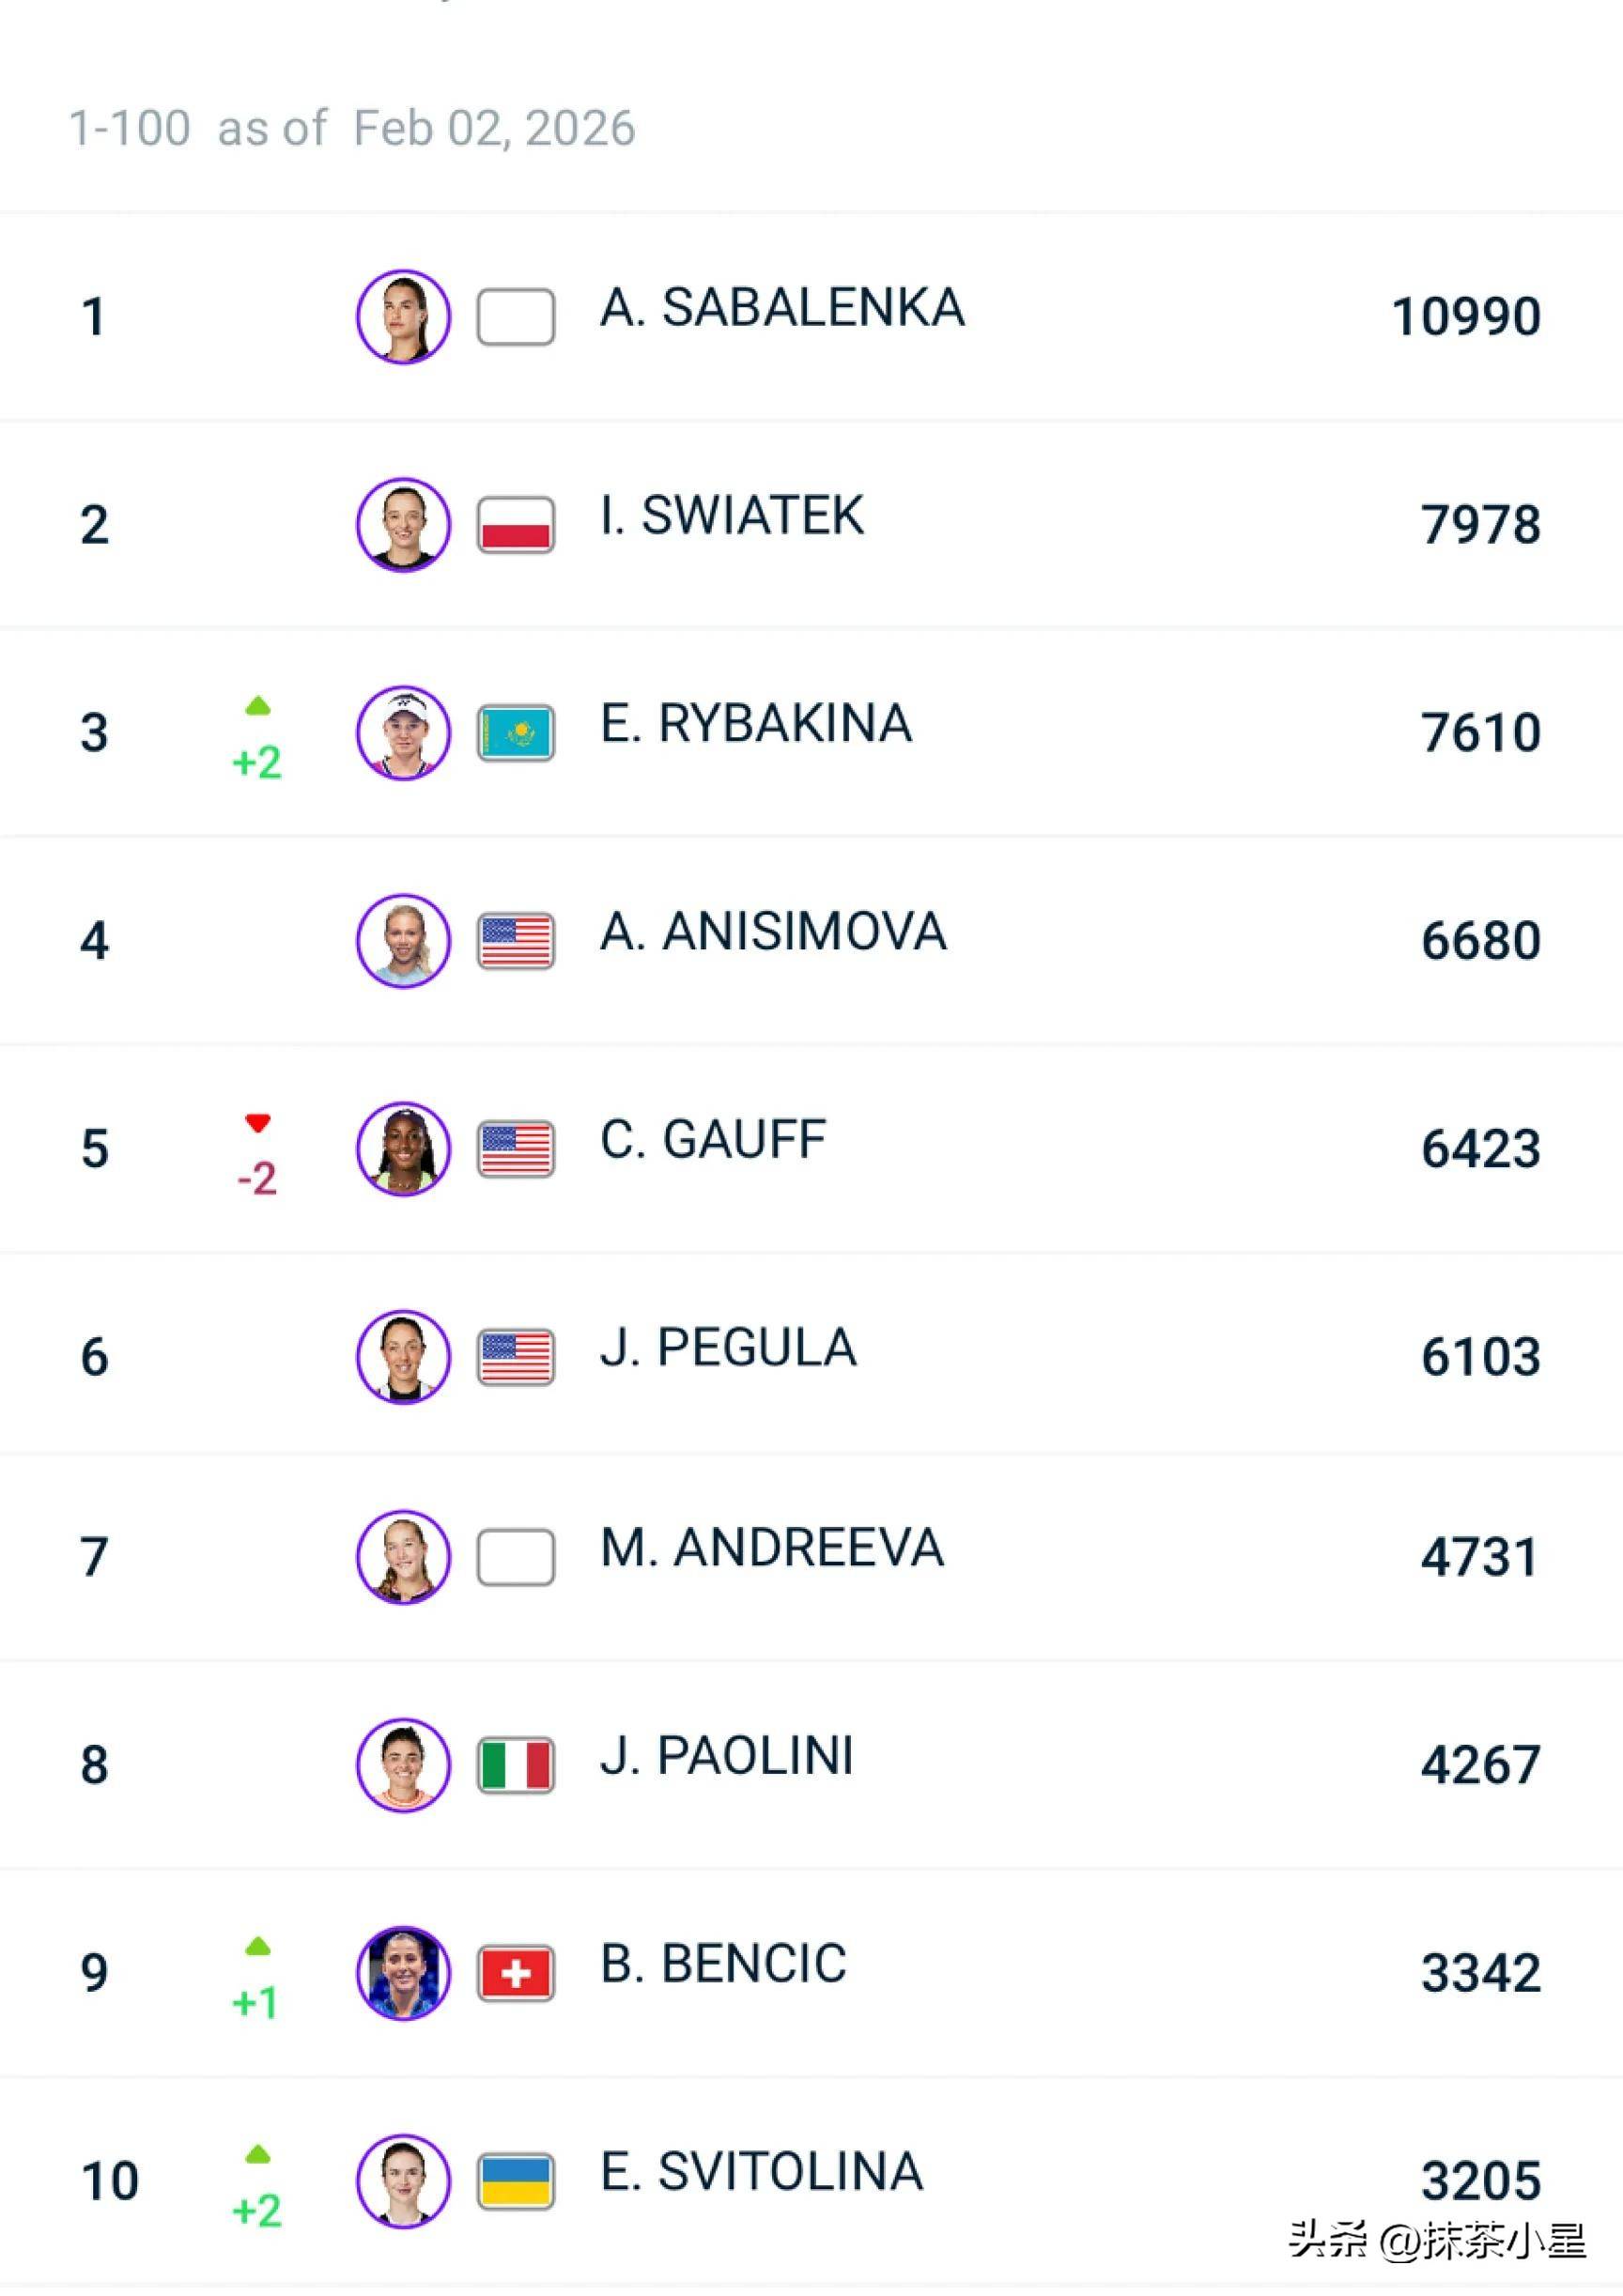Click Svitolina's points value 3205
The image size is (1623, 2296).
[x=1480, y=2181]
